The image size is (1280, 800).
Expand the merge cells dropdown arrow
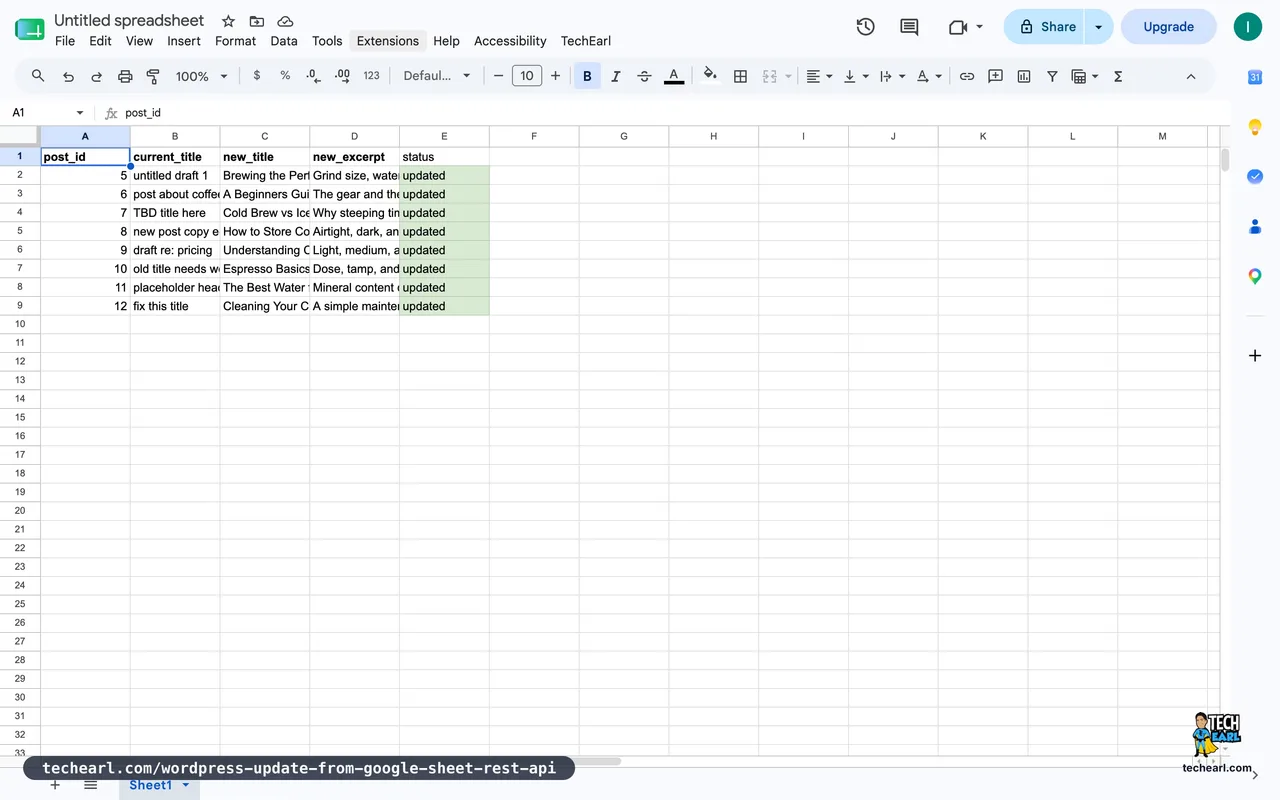point(788,76)
